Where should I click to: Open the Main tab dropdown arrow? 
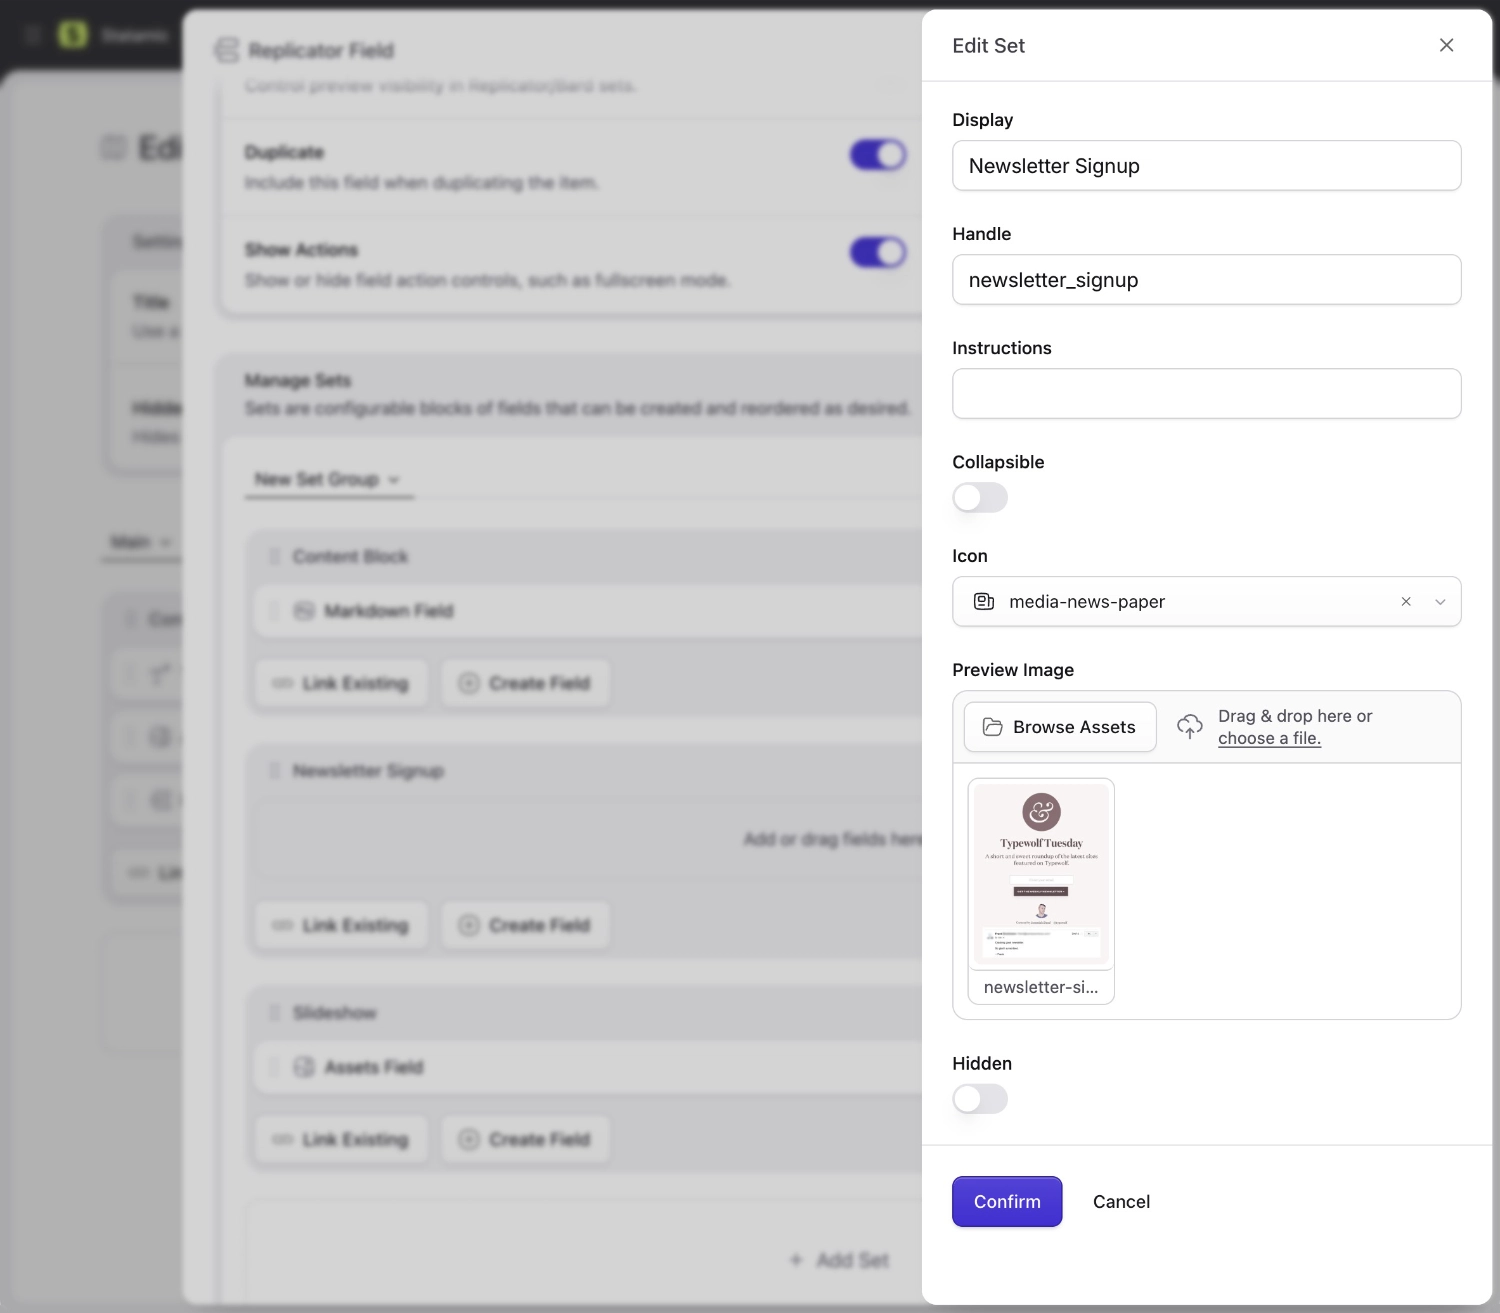tap(166, 541)
